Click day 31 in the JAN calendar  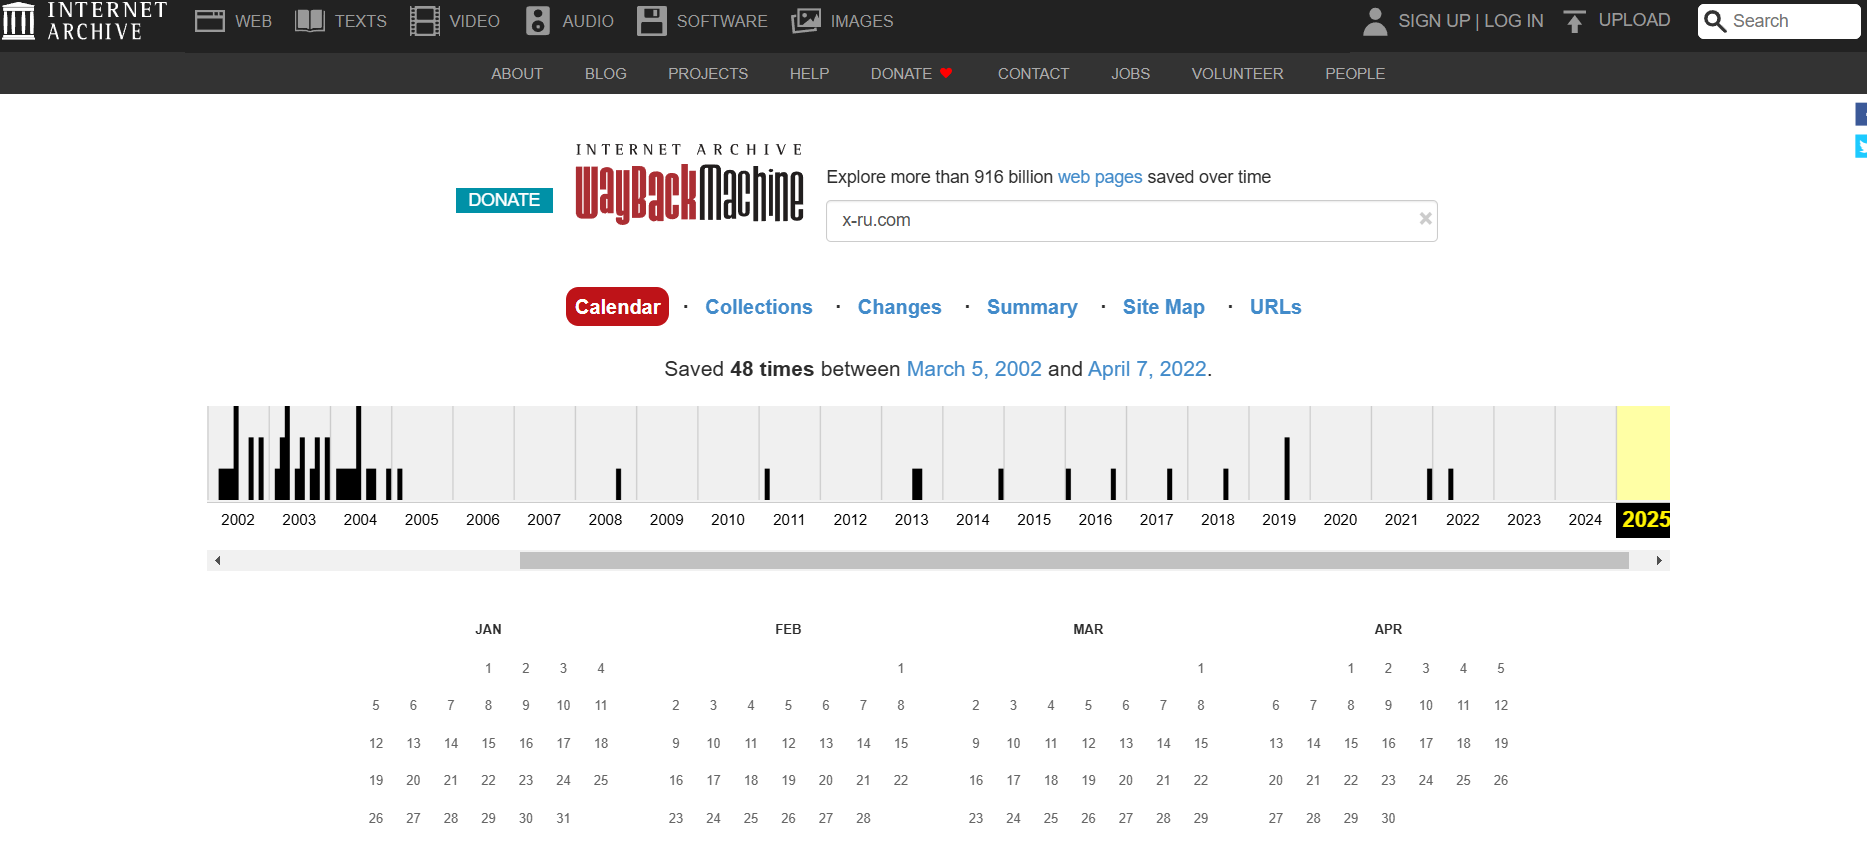coord(563,818)
